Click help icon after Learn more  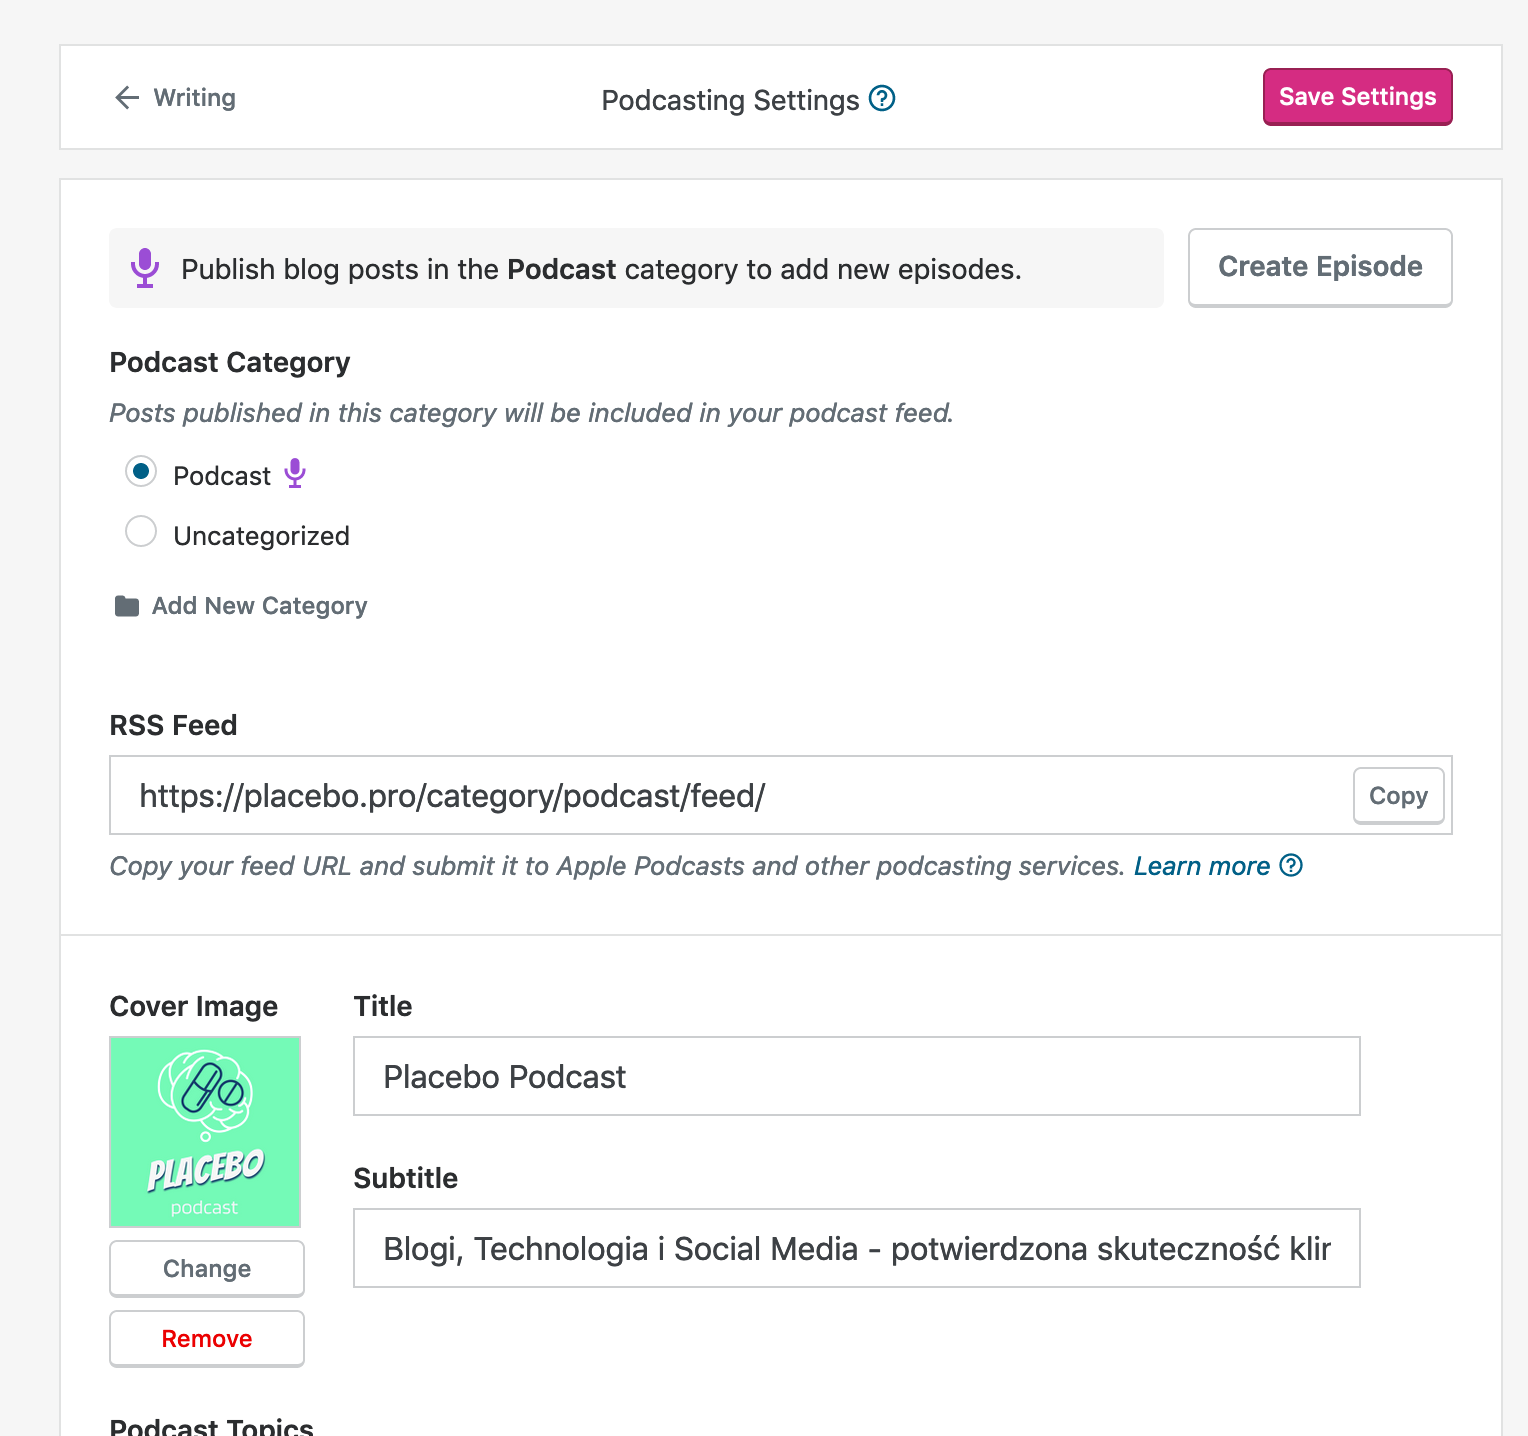pos(1291,865)
